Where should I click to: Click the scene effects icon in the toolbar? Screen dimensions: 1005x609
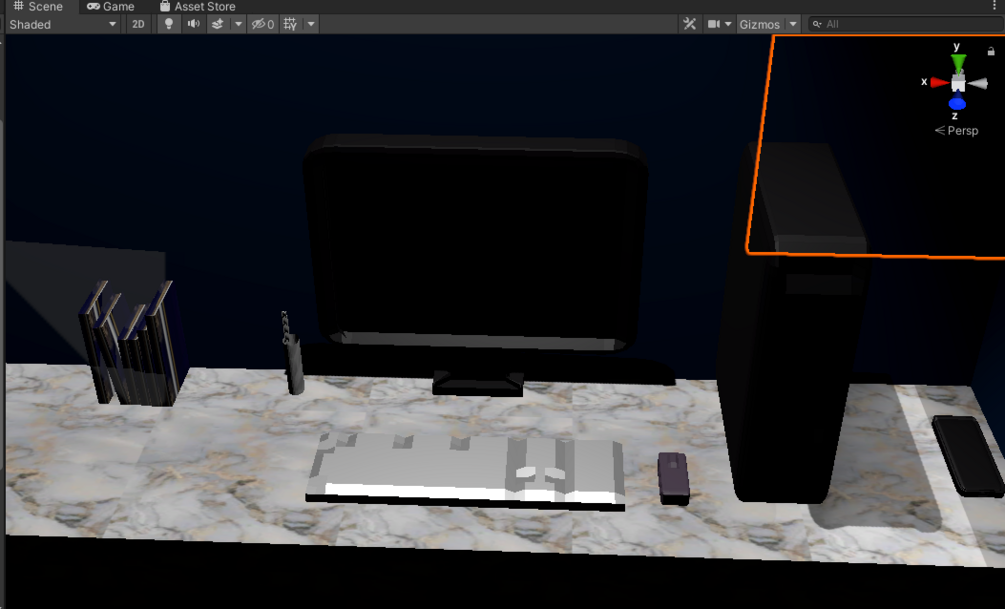point(218,24)
